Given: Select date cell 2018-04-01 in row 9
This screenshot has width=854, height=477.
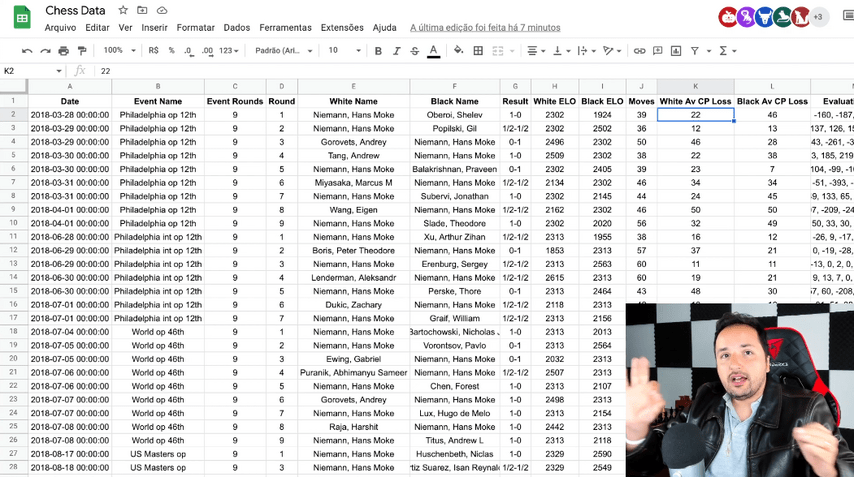Looking at the screenshot, I should click(70, 210).
